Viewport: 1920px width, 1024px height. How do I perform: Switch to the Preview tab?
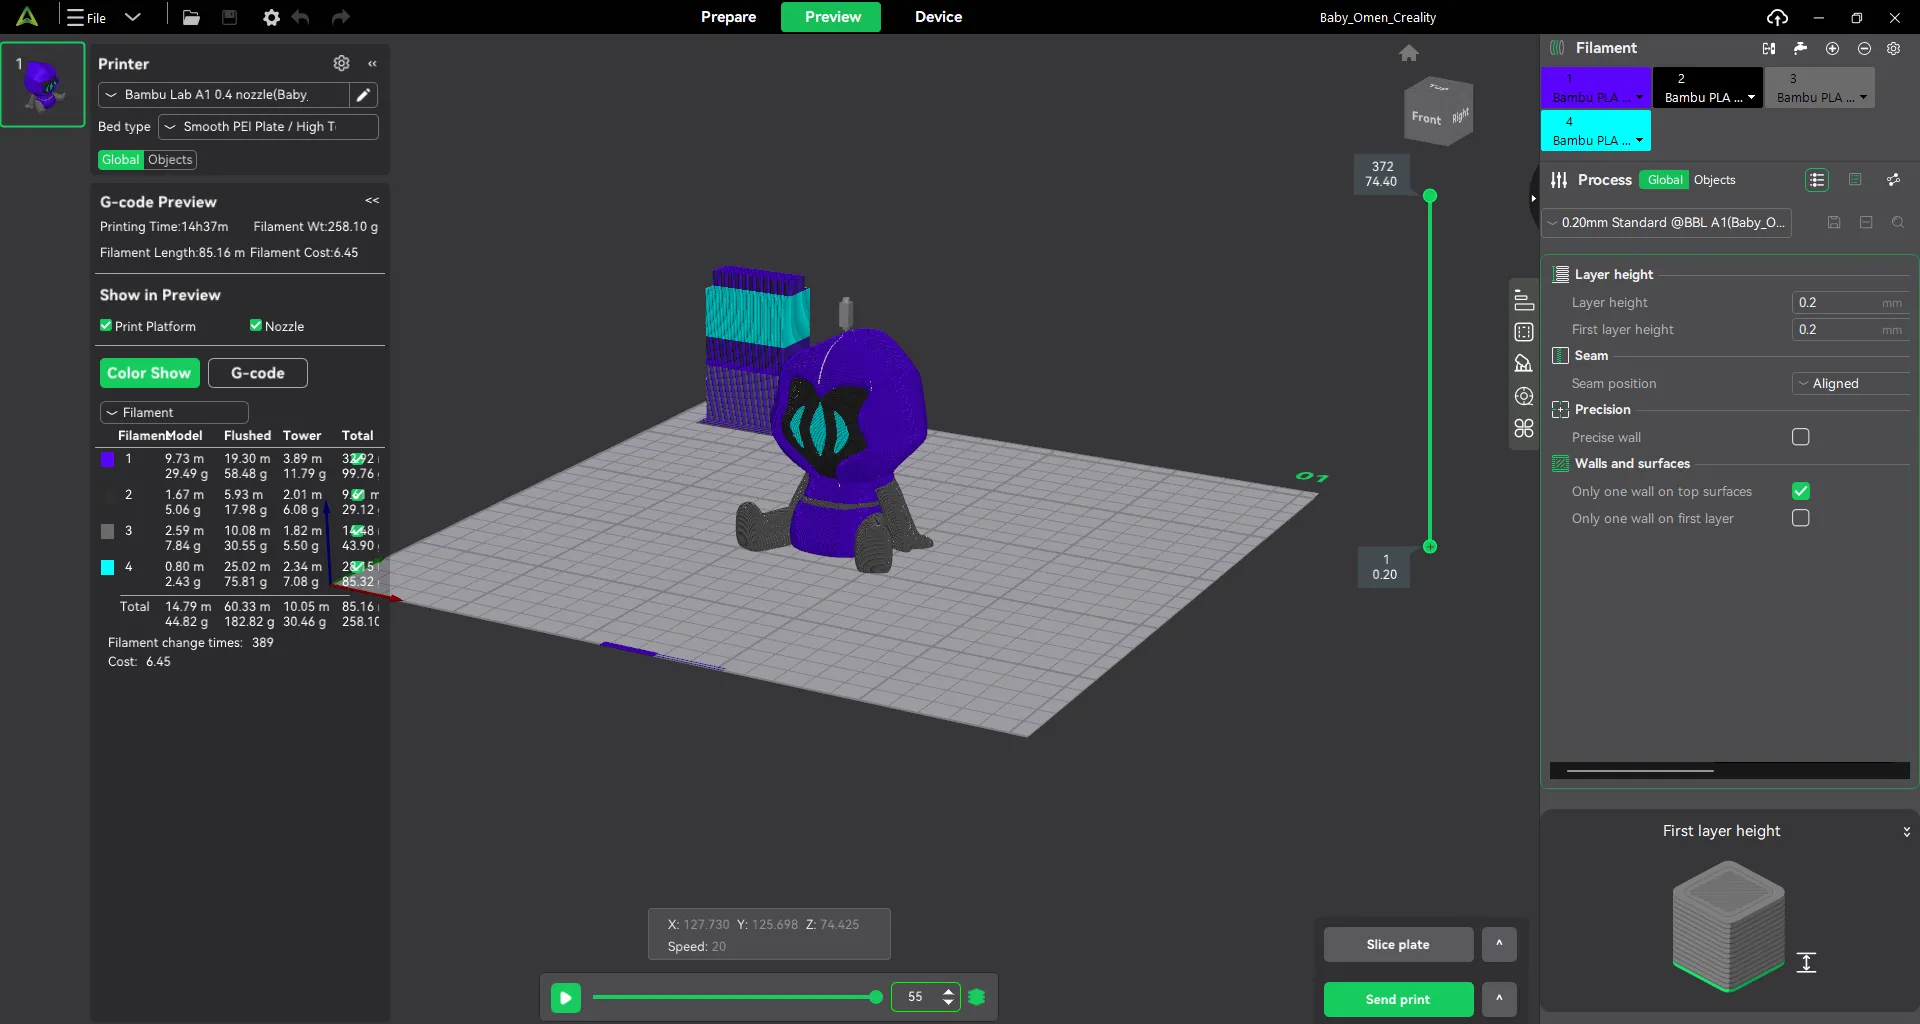tap(832, 17)
